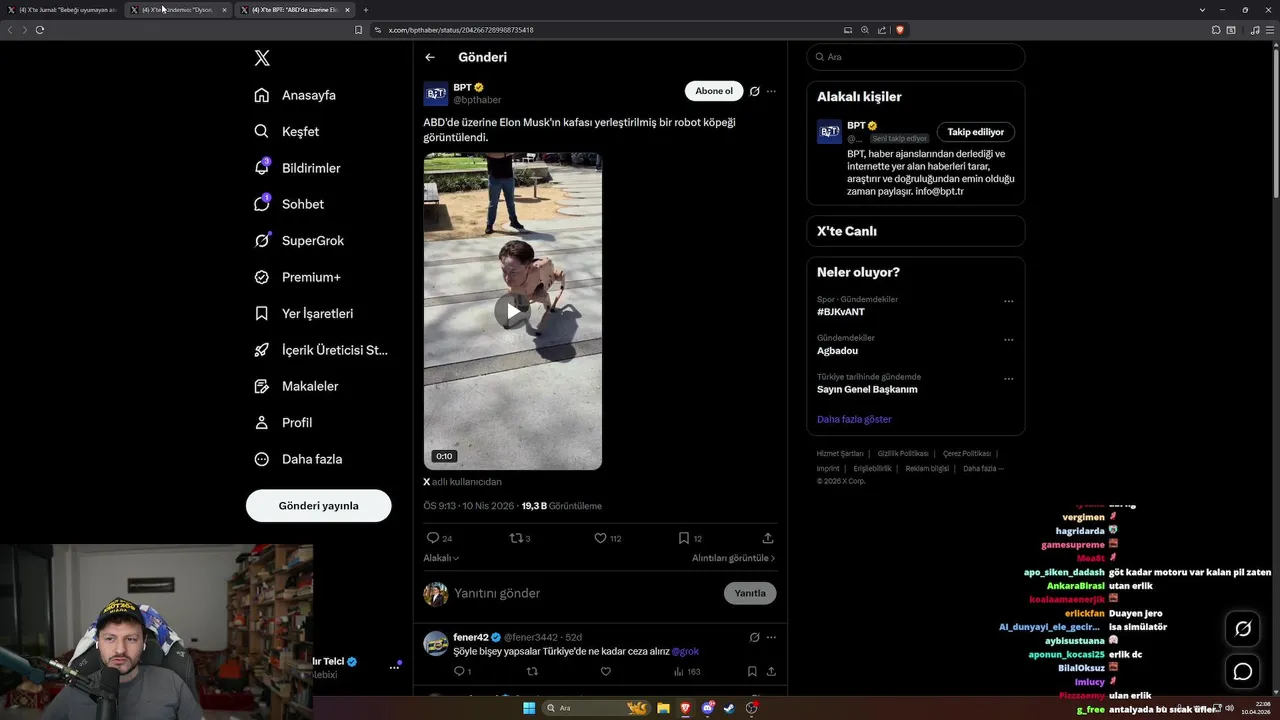1280x720 pixels.
Task: Click the Makaleler icon
Action: pos(261,386)
